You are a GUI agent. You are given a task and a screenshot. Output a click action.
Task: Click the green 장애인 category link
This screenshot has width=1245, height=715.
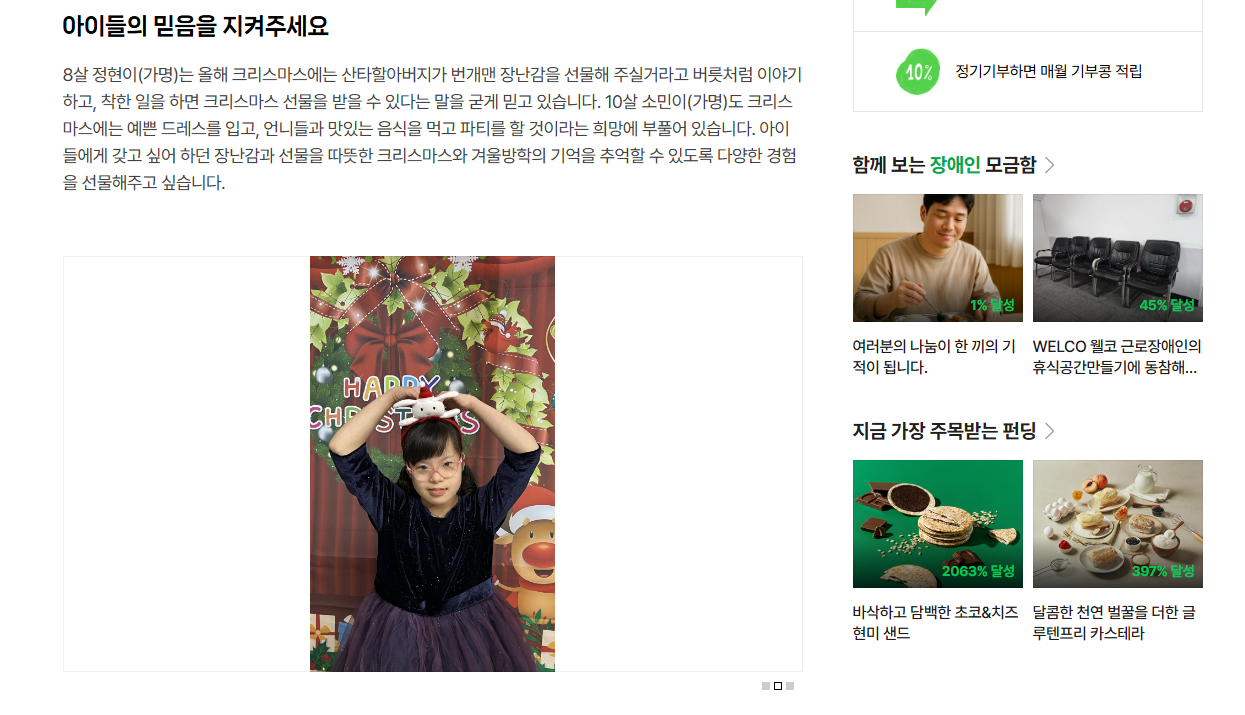coord(955,165)
